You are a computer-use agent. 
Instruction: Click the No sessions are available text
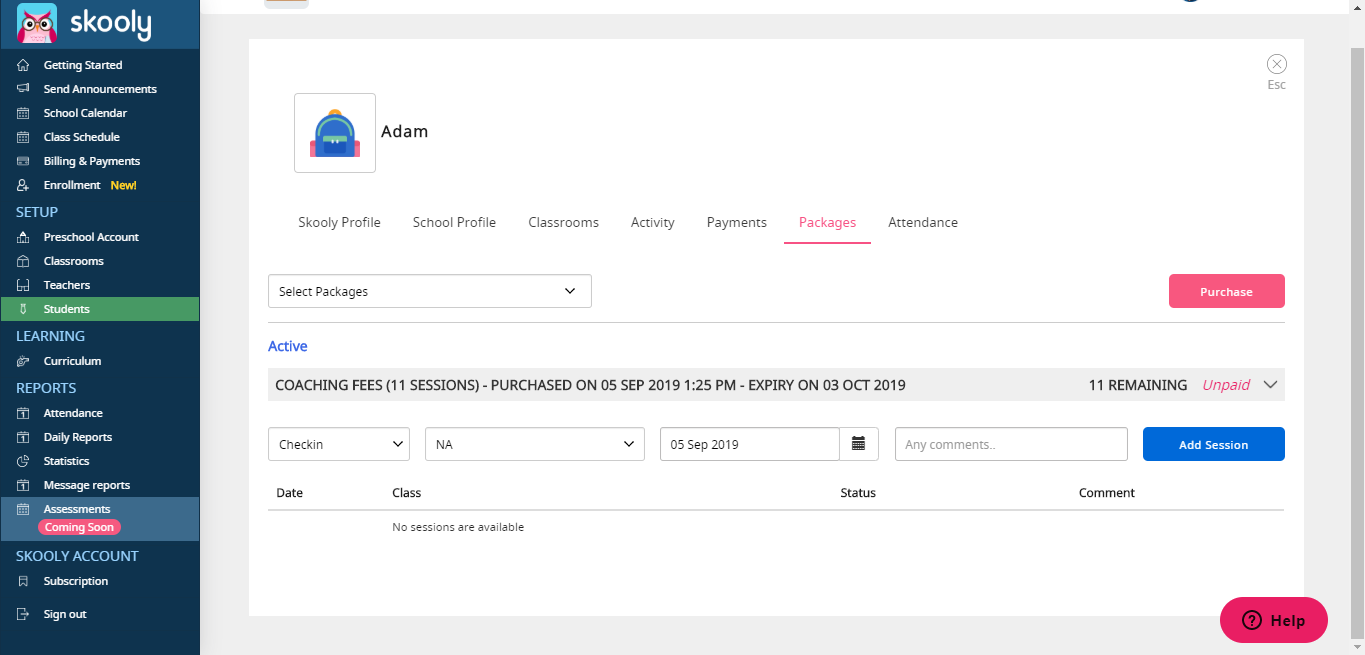pyautogui.click(x=458, y=527)
